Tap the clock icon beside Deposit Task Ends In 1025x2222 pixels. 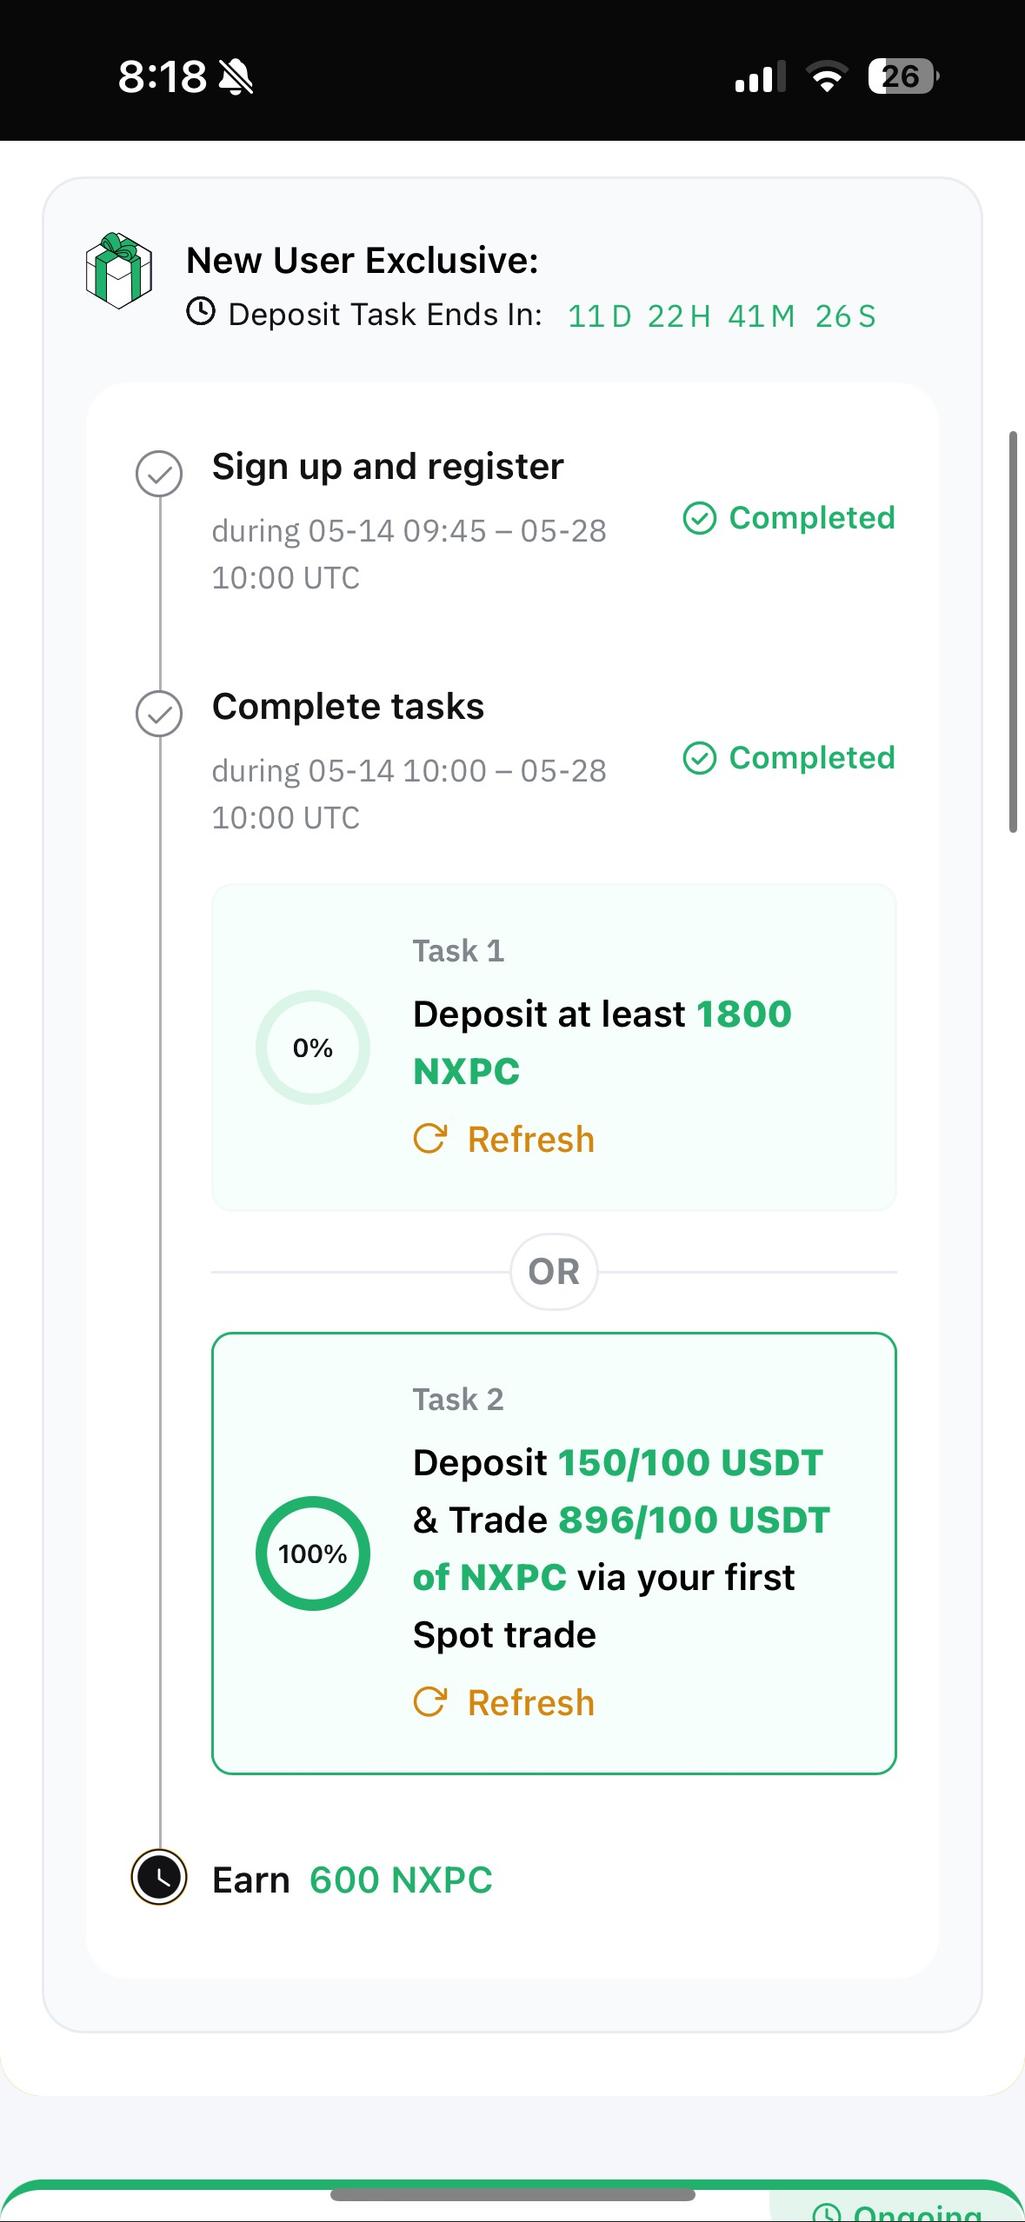[201, 311]
